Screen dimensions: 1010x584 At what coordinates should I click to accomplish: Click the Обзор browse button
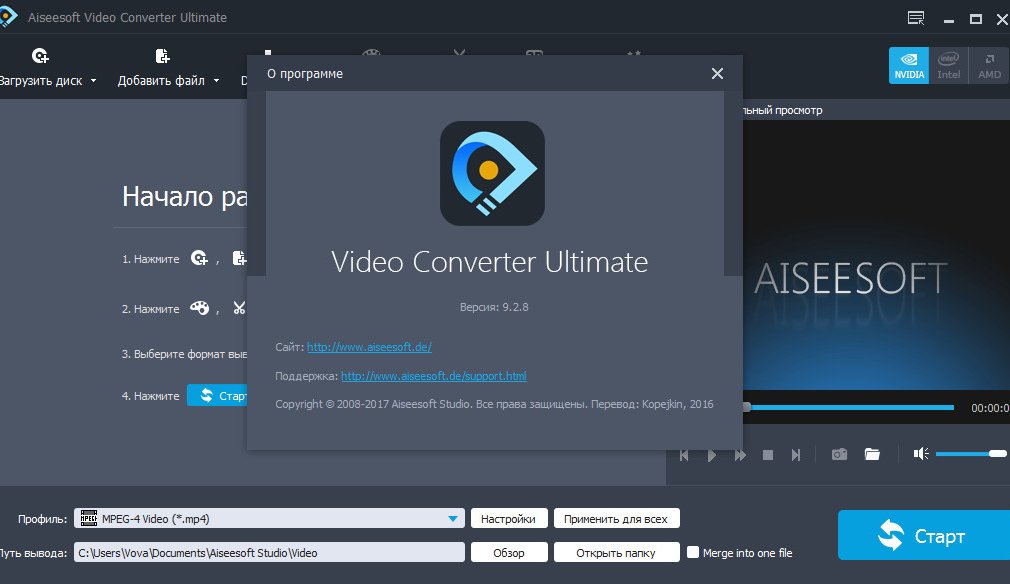[x=509, y=552]
